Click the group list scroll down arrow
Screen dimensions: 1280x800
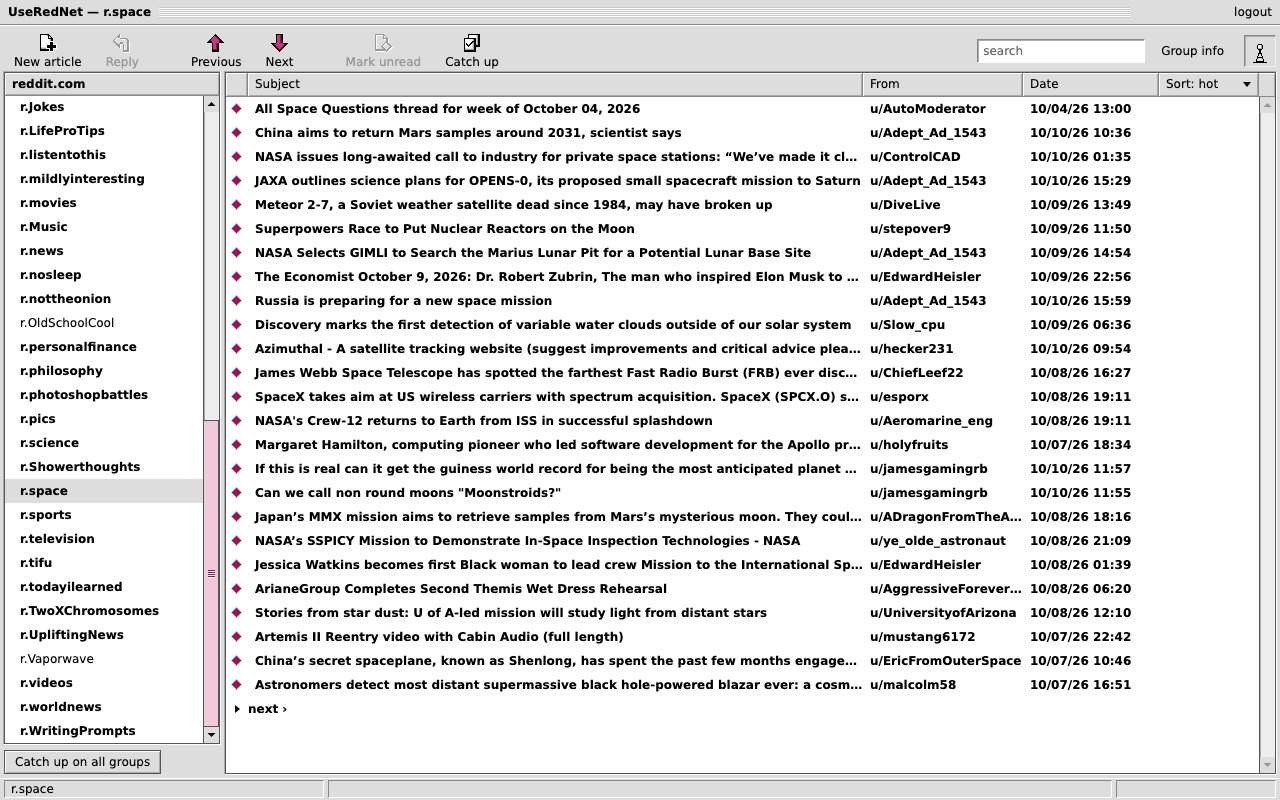point(211,734)
